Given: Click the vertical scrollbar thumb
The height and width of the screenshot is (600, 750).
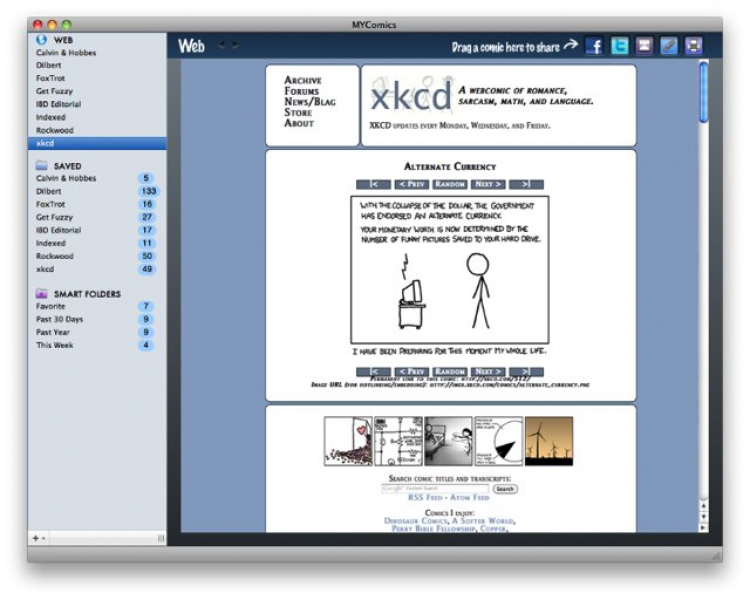Looking at the screenshot, I should pos(703,92).
